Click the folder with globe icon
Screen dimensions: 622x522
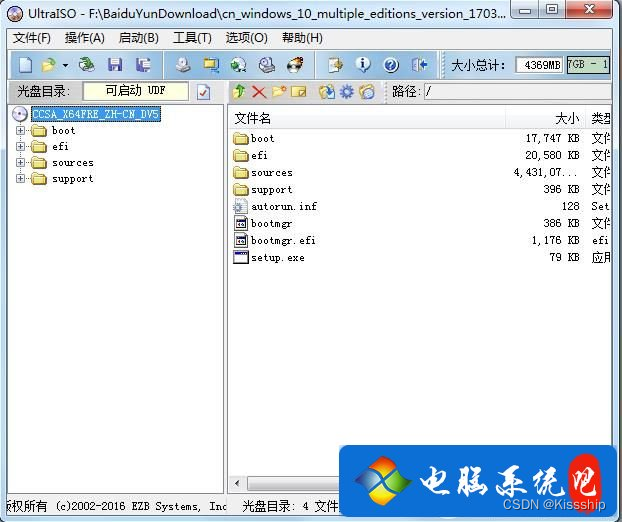(367, 92)
